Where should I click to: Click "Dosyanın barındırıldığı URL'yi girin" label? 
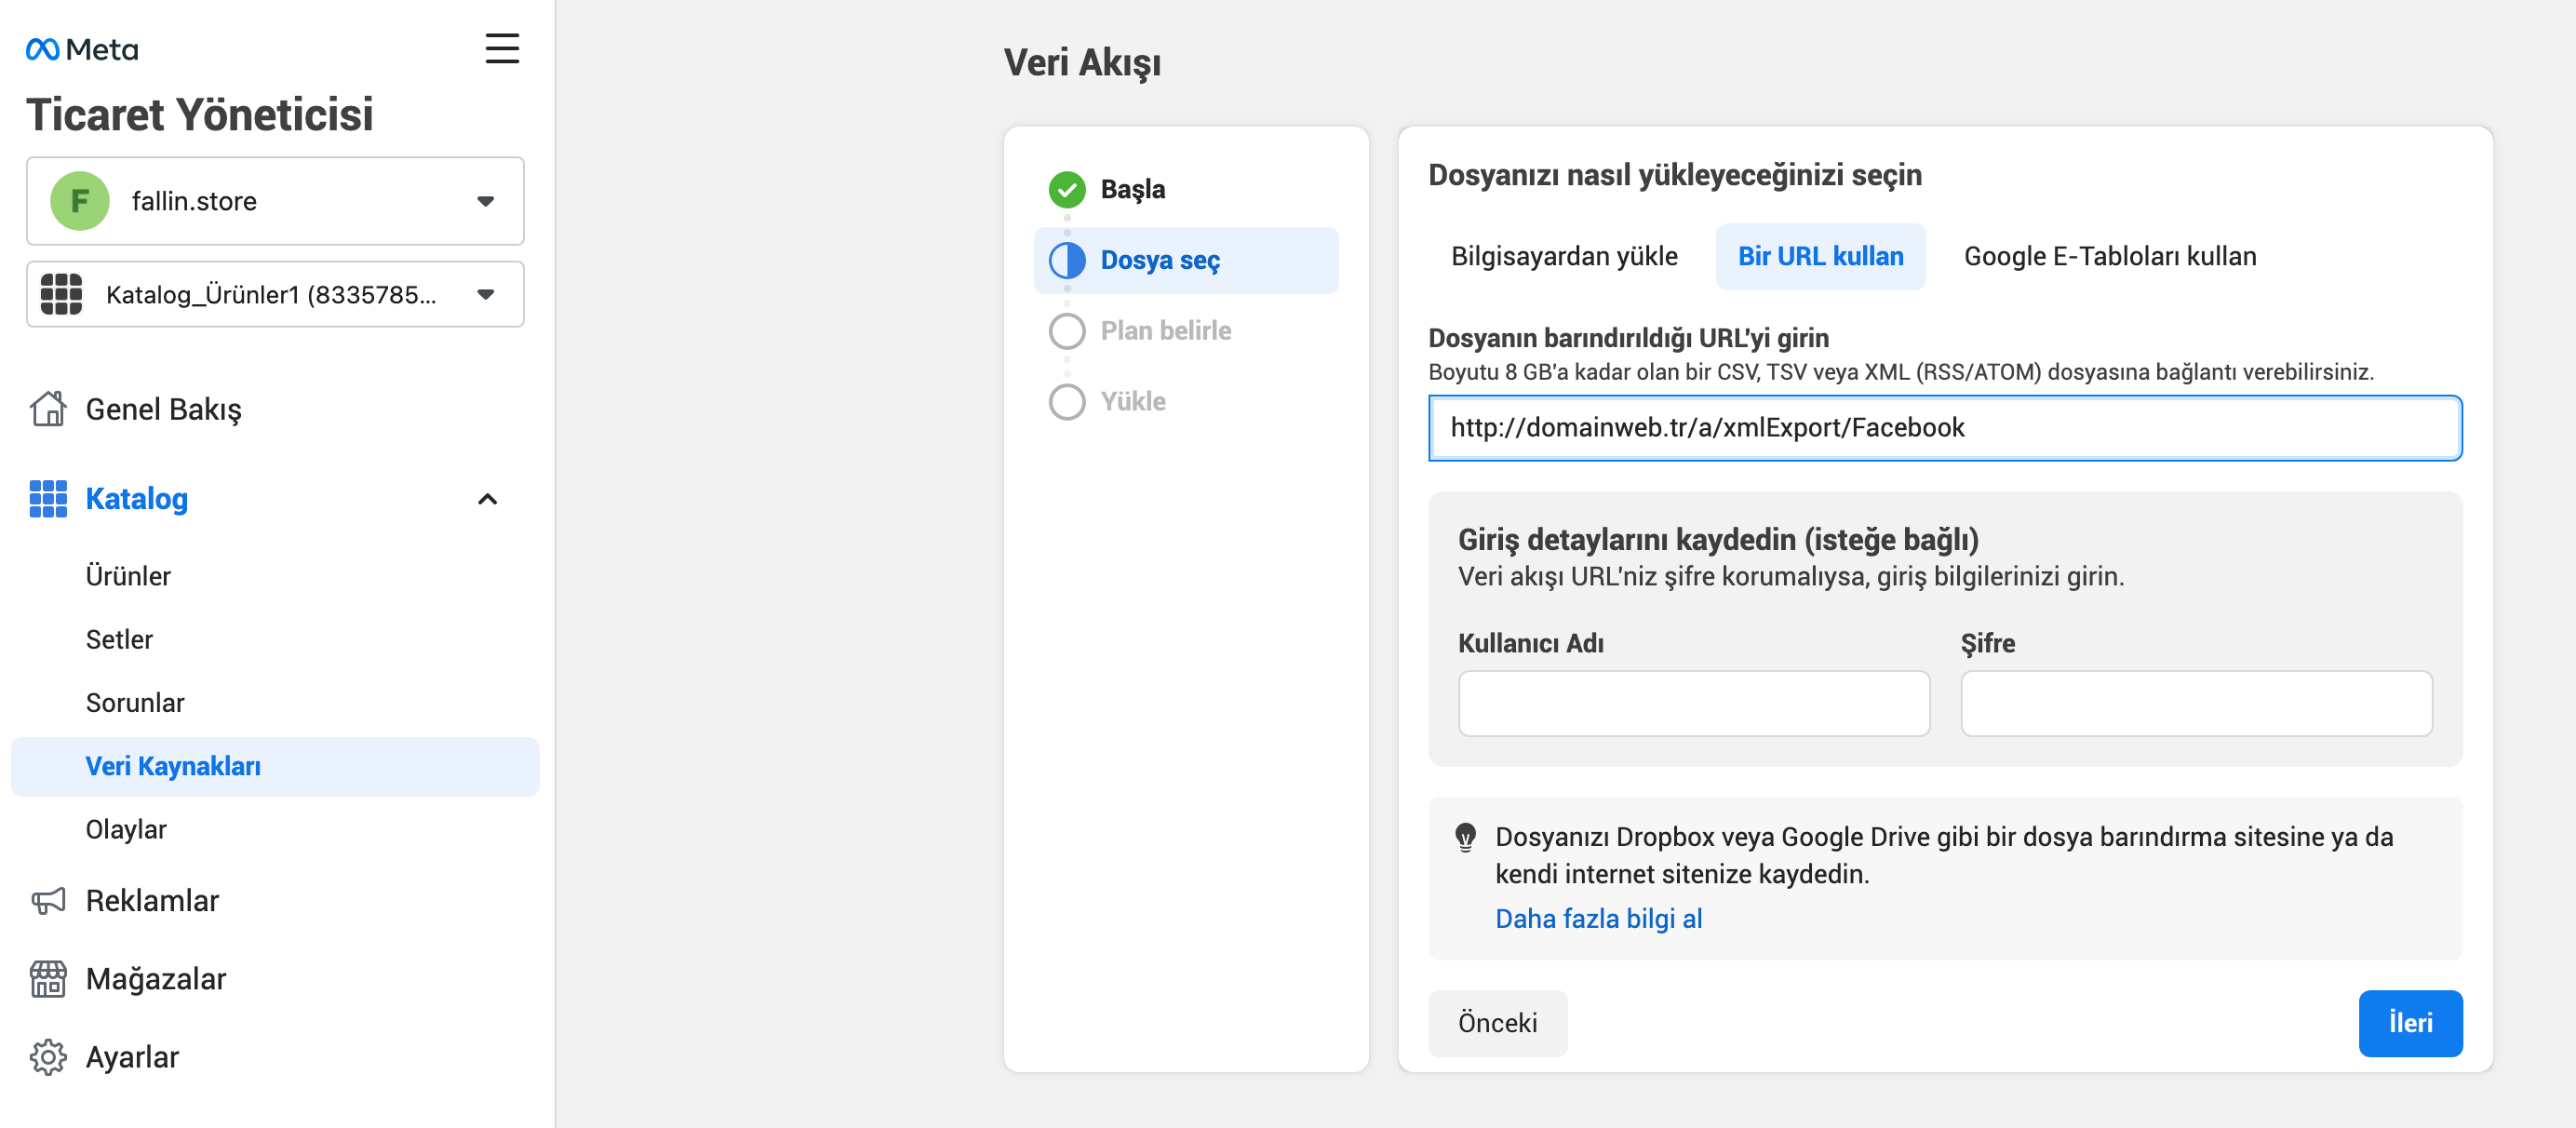[x=1628, y=338]
